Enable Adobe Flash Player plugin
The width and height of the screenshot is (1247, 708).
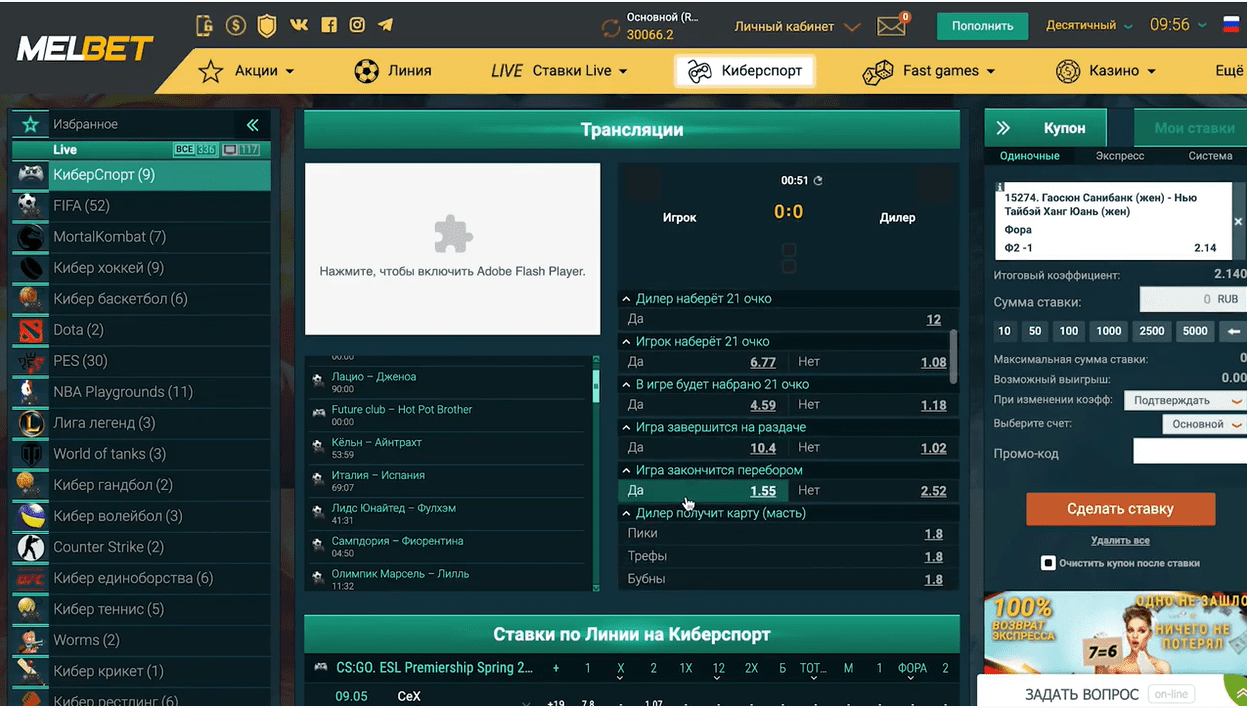452,249
